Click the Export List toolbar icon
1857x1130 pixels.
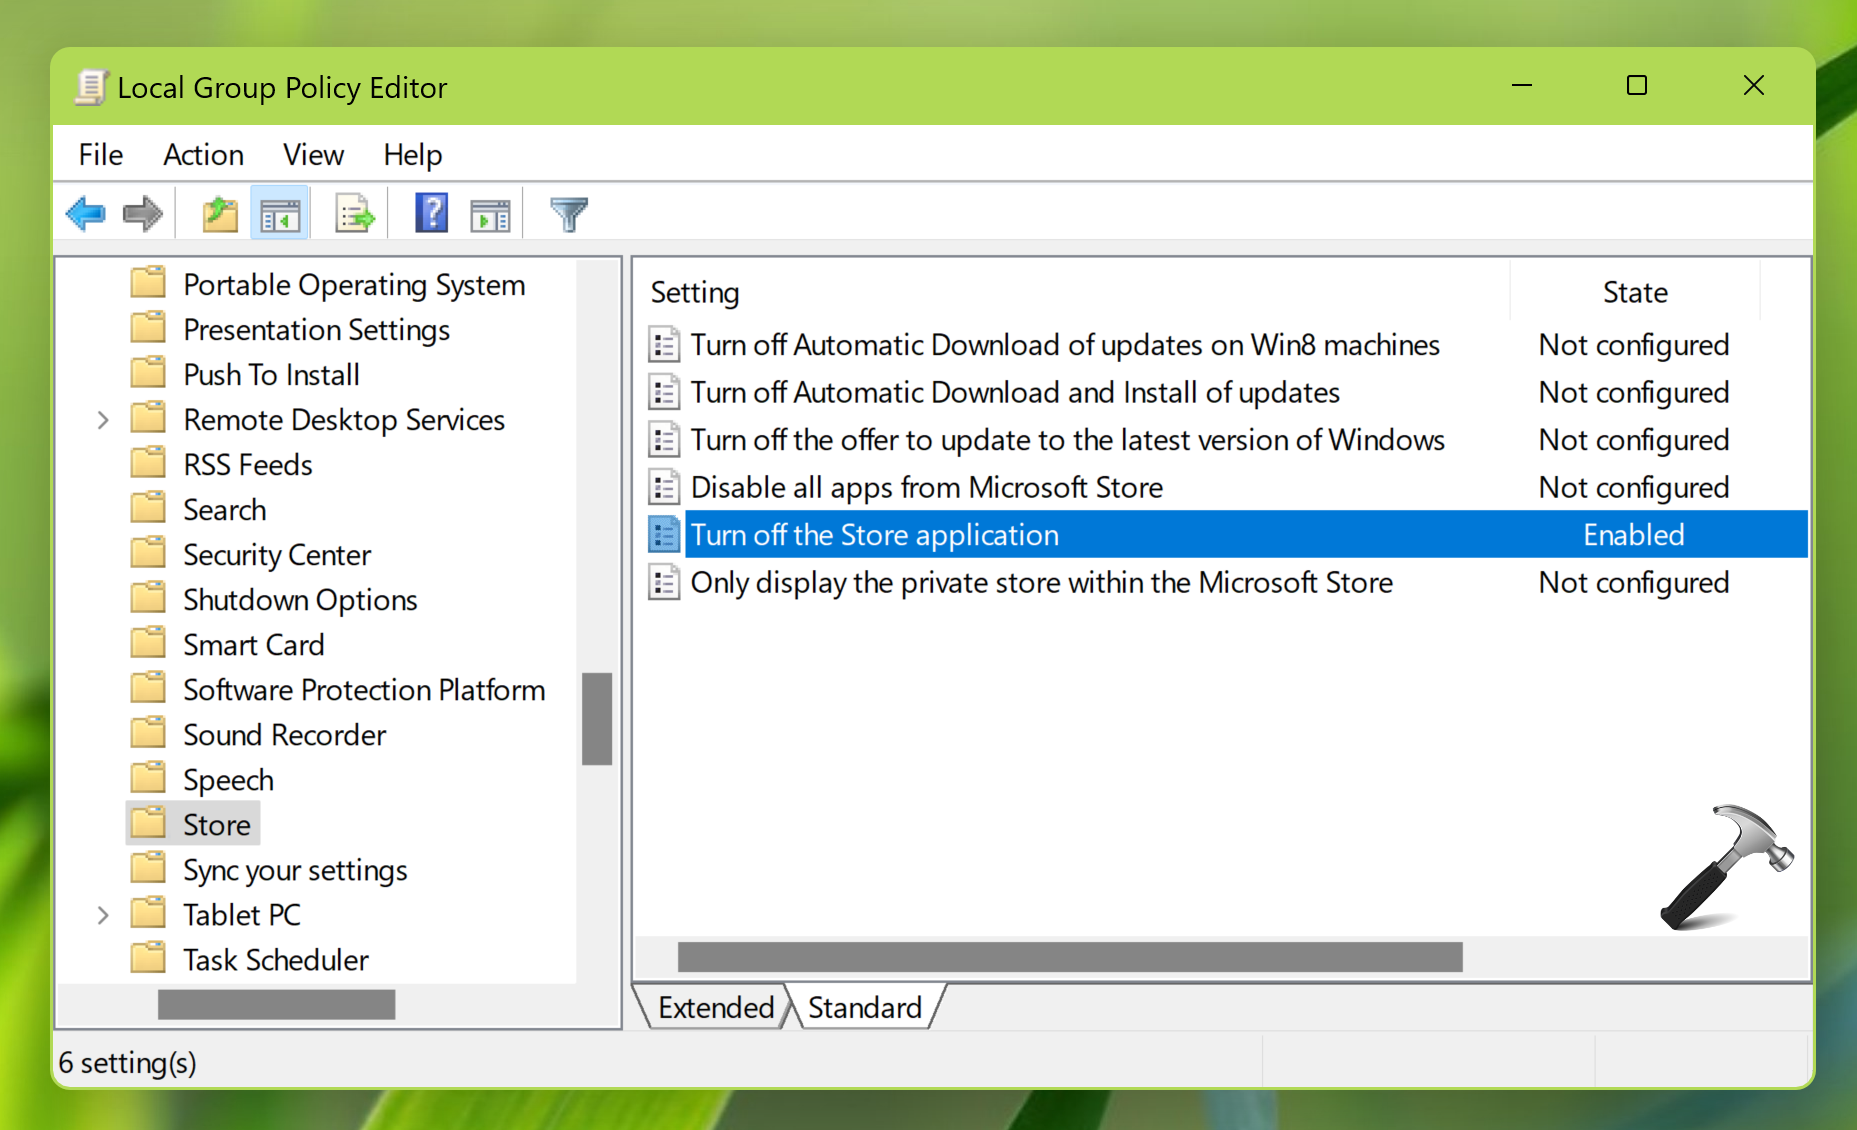click(354, 214)
